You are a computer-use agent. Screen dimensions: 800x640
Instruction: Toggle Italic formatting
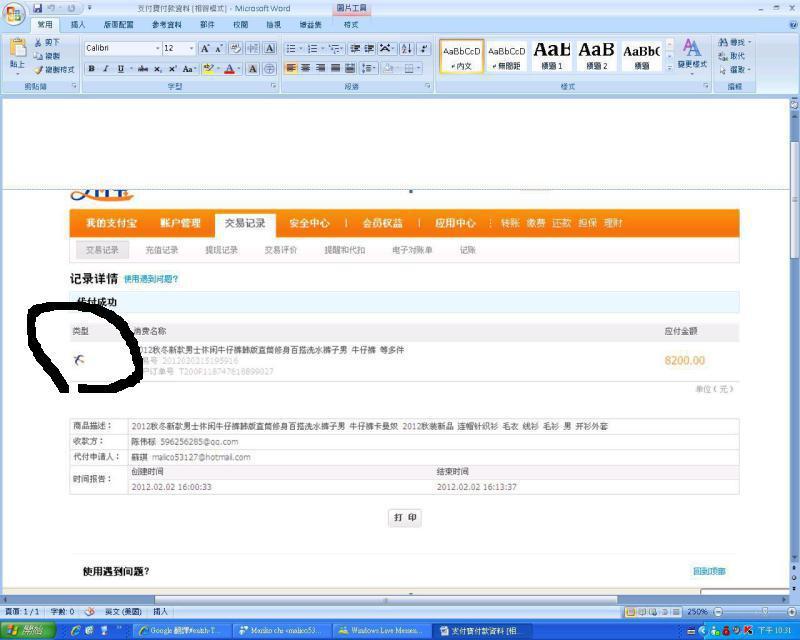[106, 69]
